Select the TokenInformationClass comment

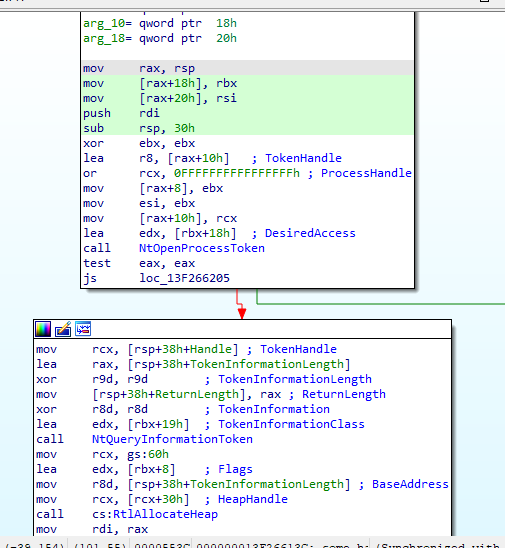[x=291, y=424]
